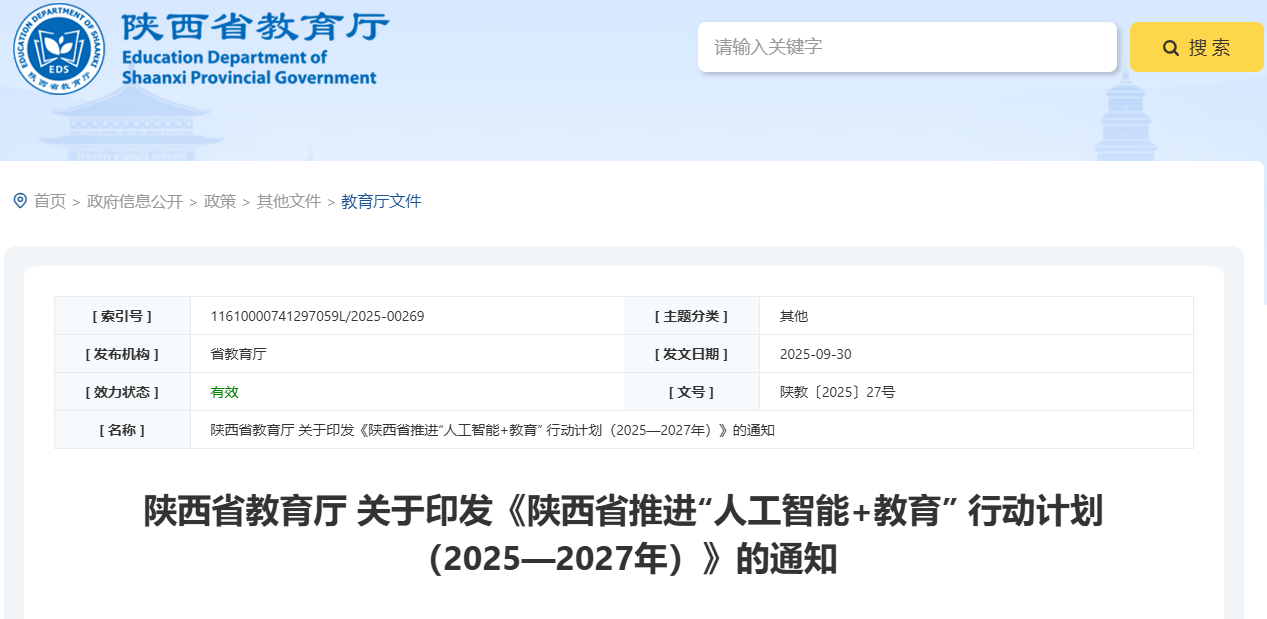Go to 首页 in breadcrumb

tap(50, 202)
